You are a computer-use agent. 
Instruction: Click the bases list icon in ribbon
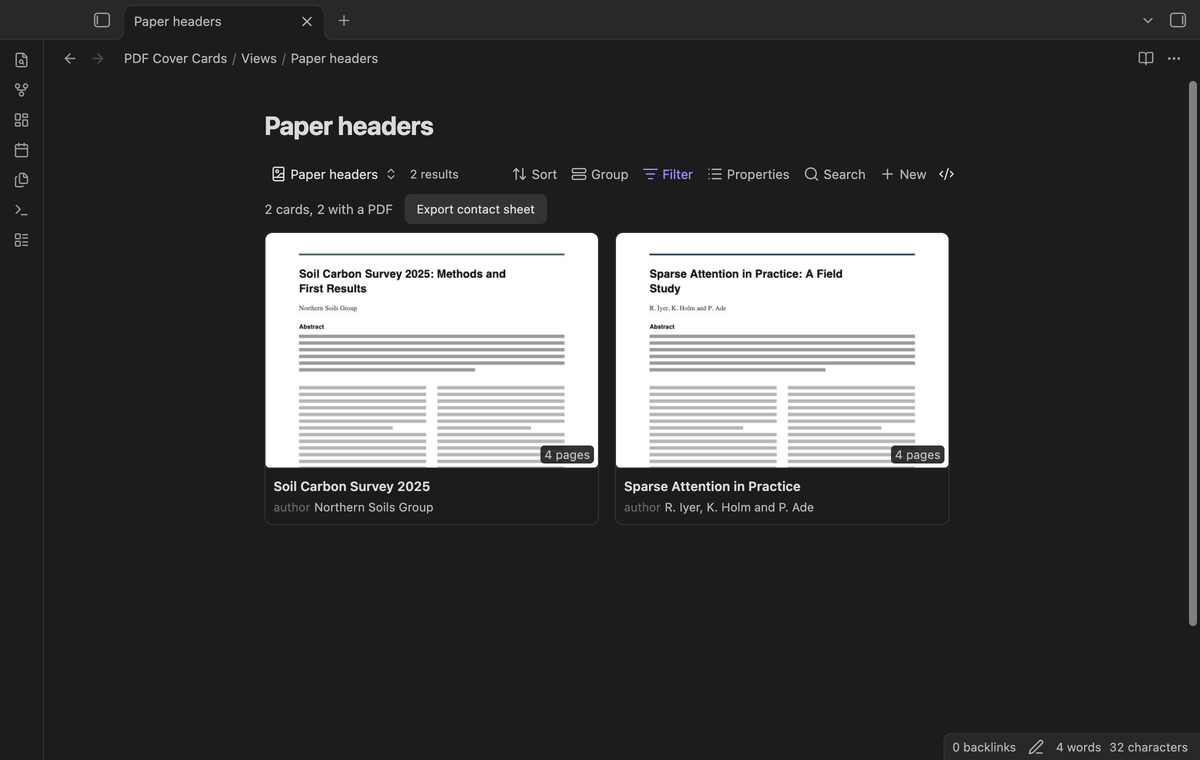[x=21, y=240]
